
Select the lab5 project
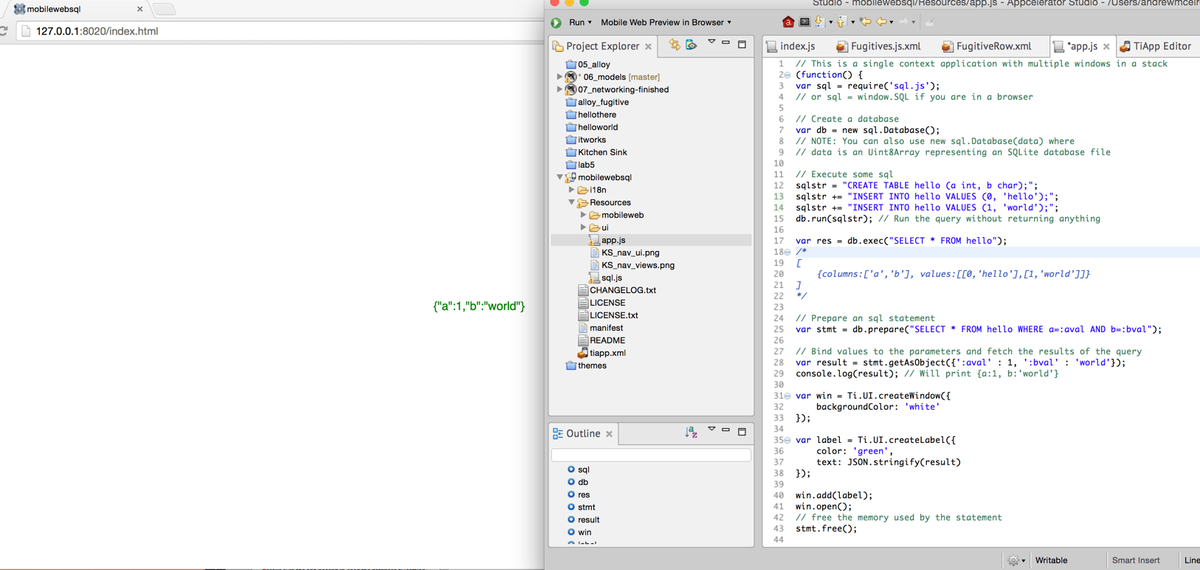[x=581, y=165]
